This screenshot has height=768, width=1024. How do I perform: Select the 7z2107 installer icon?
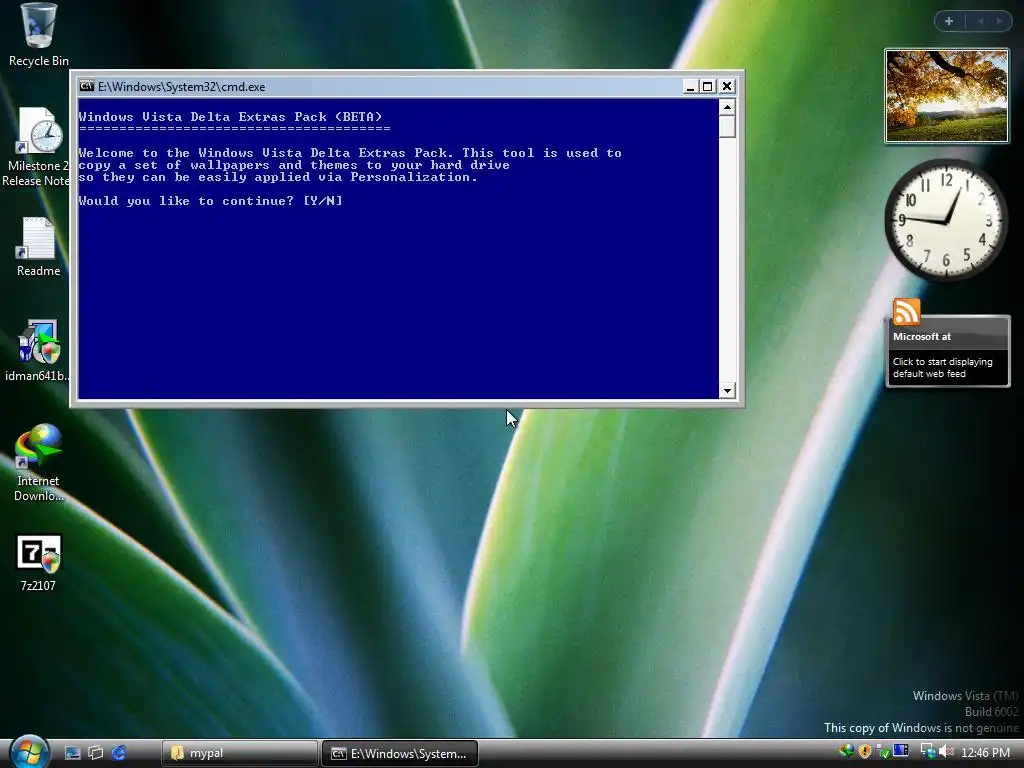[x=38, y=563]
